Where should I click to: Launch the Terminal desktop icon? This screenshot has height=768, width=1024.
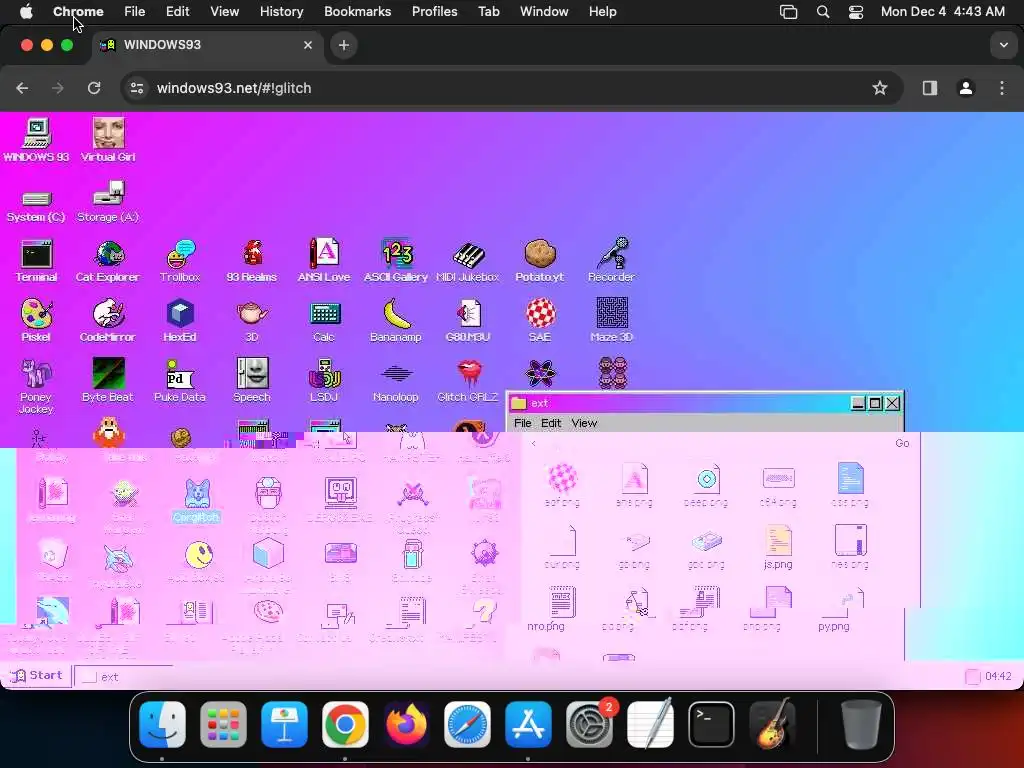36,261
